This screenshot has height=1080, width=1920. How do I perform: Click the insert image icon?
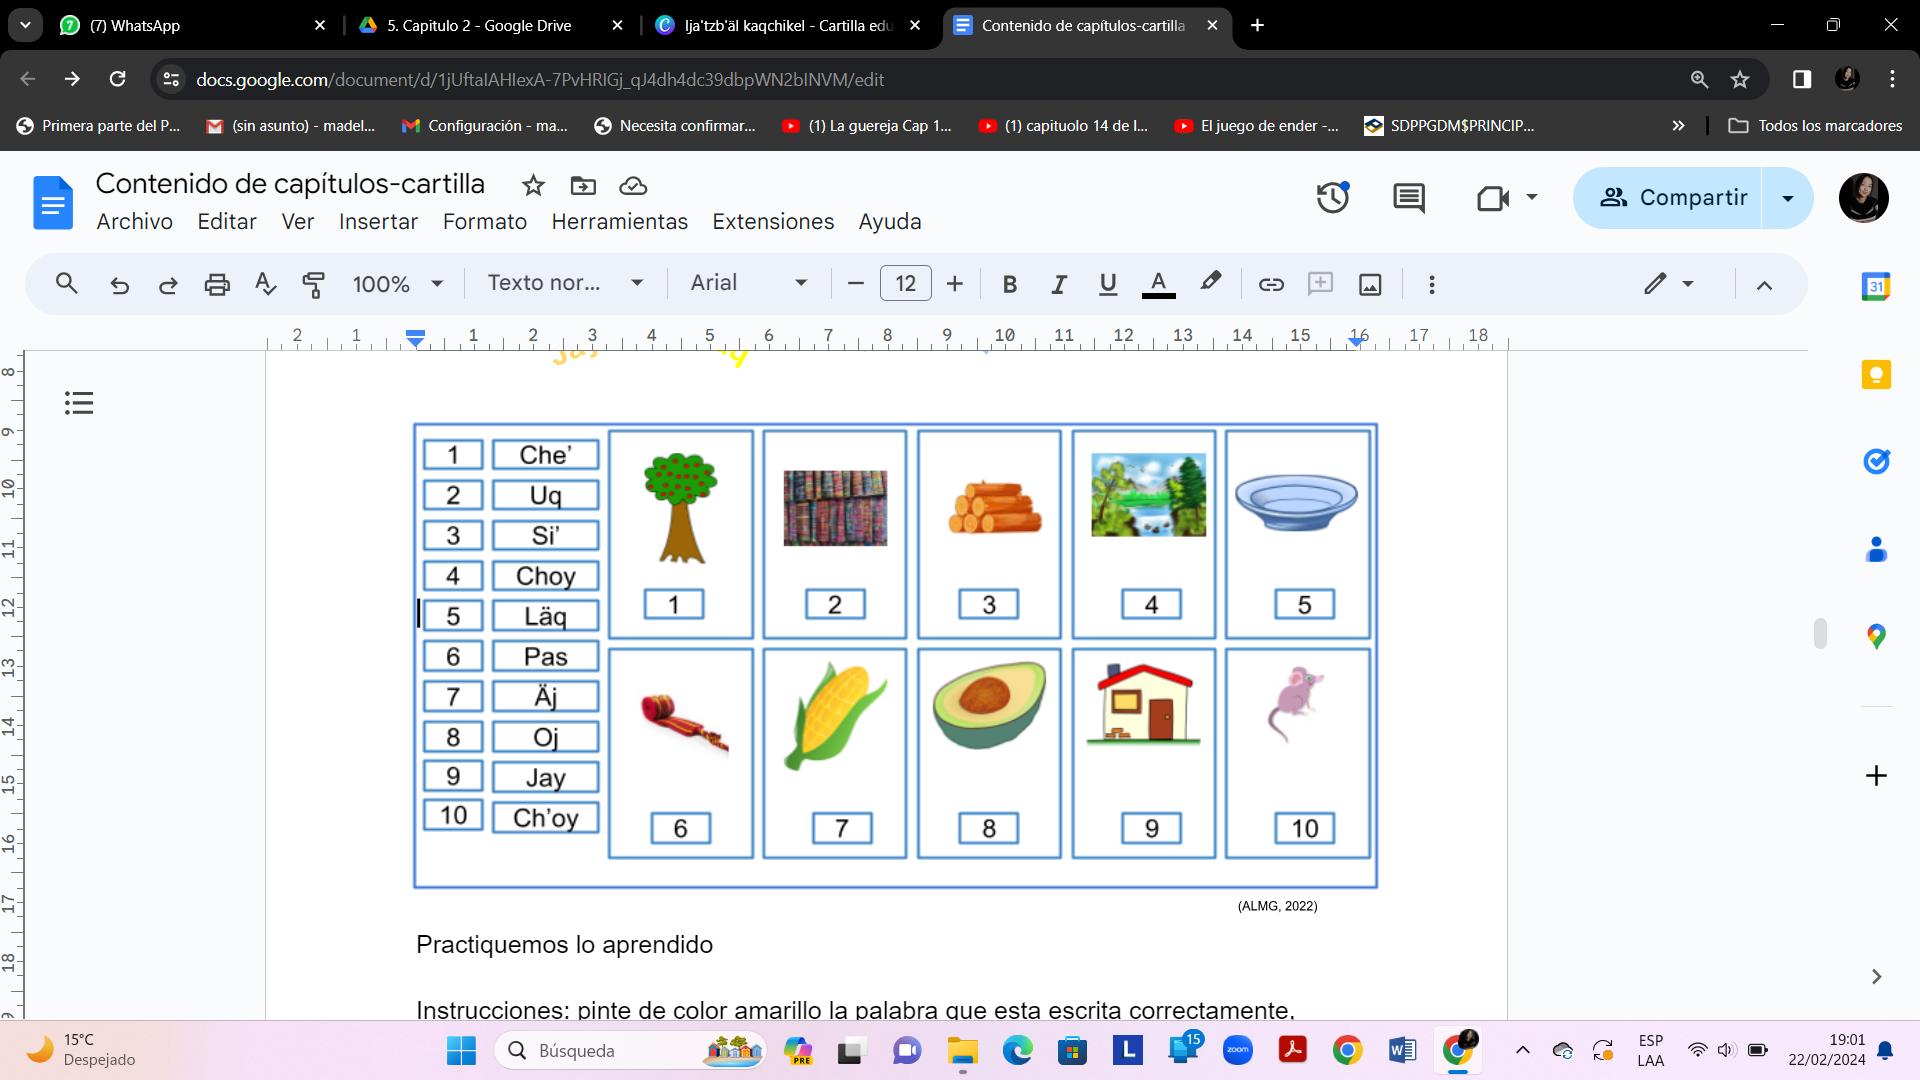pos(1369,284)
